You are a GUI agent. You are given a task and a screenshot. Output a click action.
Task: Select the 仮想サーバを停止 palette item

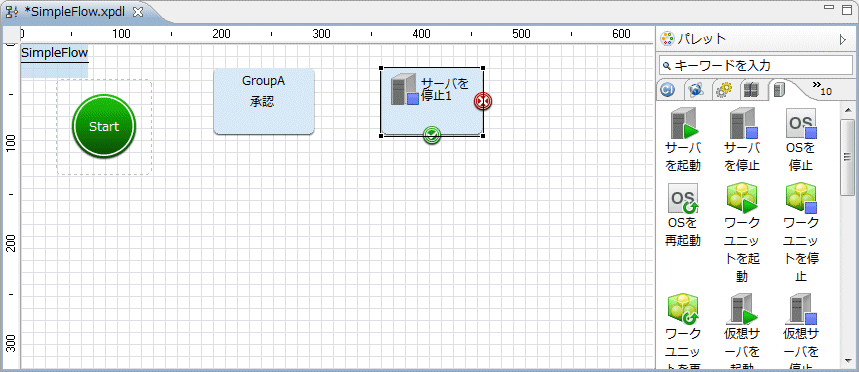point(801,332)
